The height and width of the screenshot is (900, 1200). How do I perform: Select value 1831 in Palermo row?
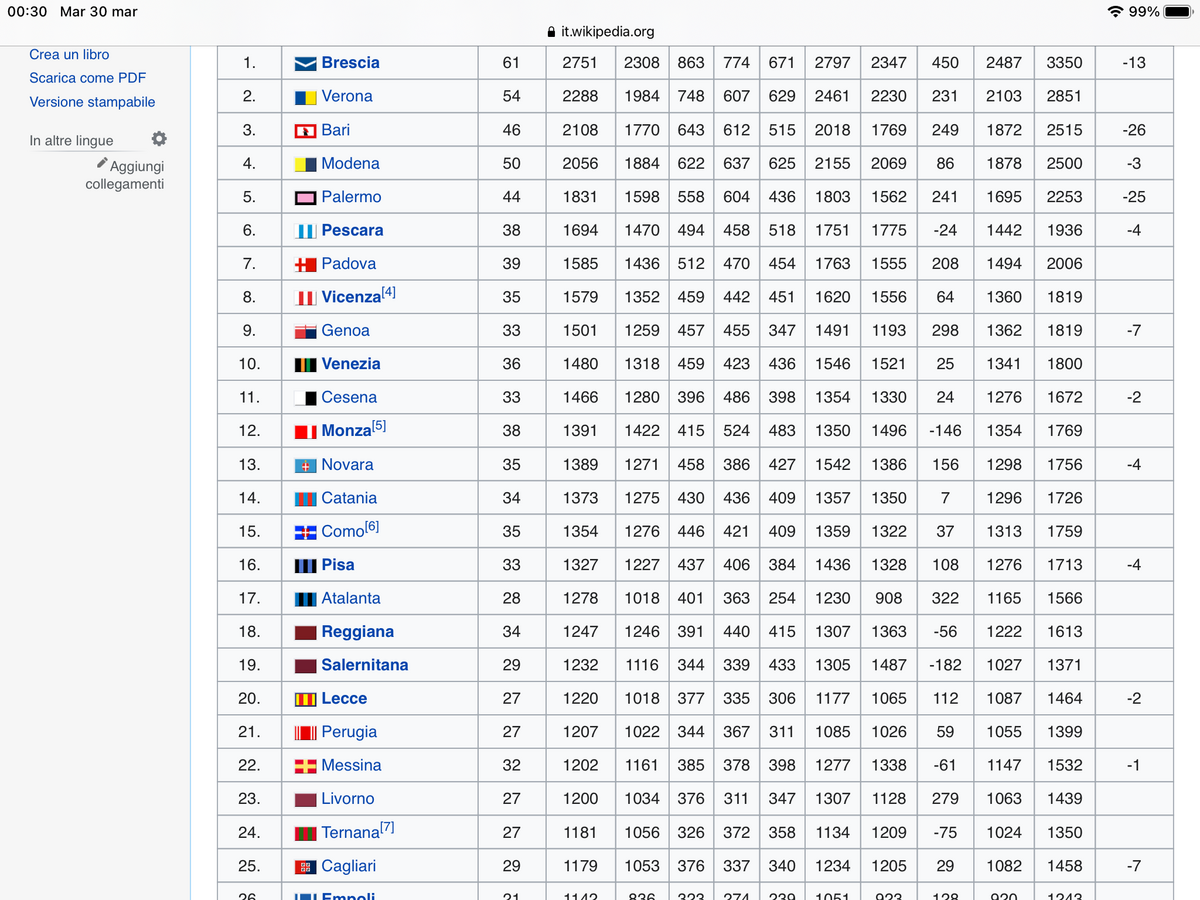click(580, 197)
